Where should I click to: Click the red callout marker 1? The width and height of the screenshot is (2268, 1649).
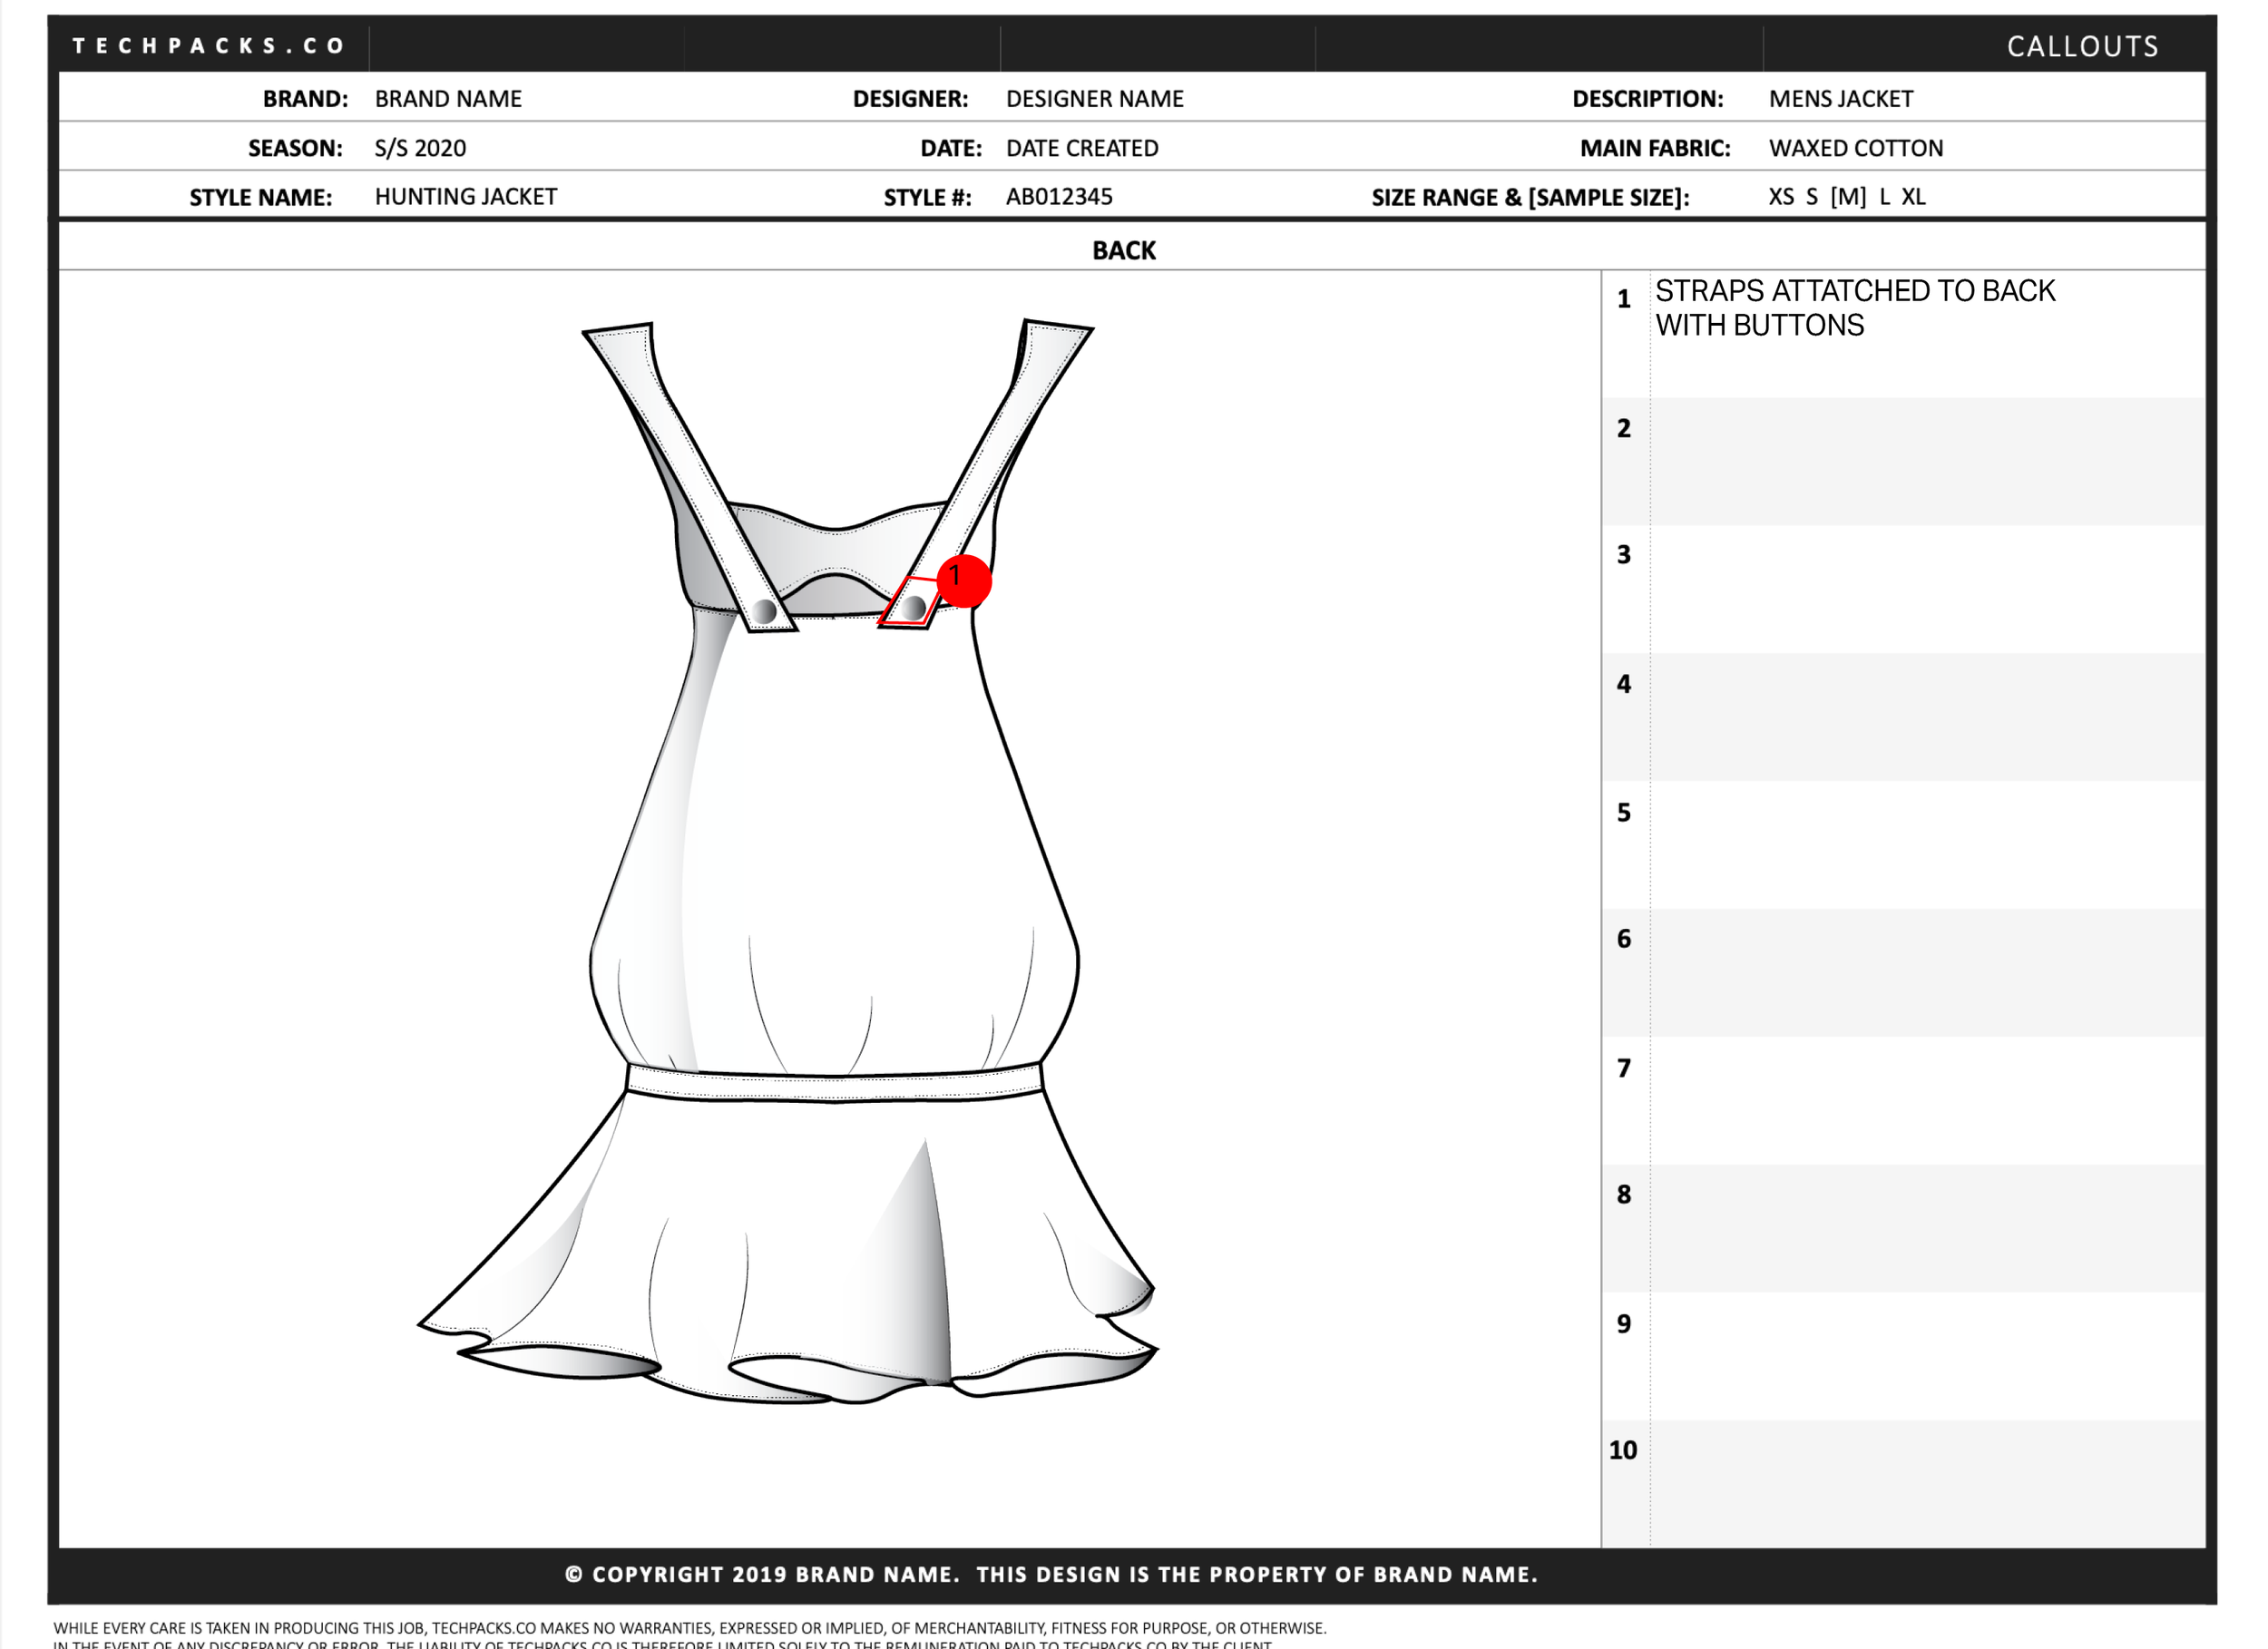click(963, 580)
